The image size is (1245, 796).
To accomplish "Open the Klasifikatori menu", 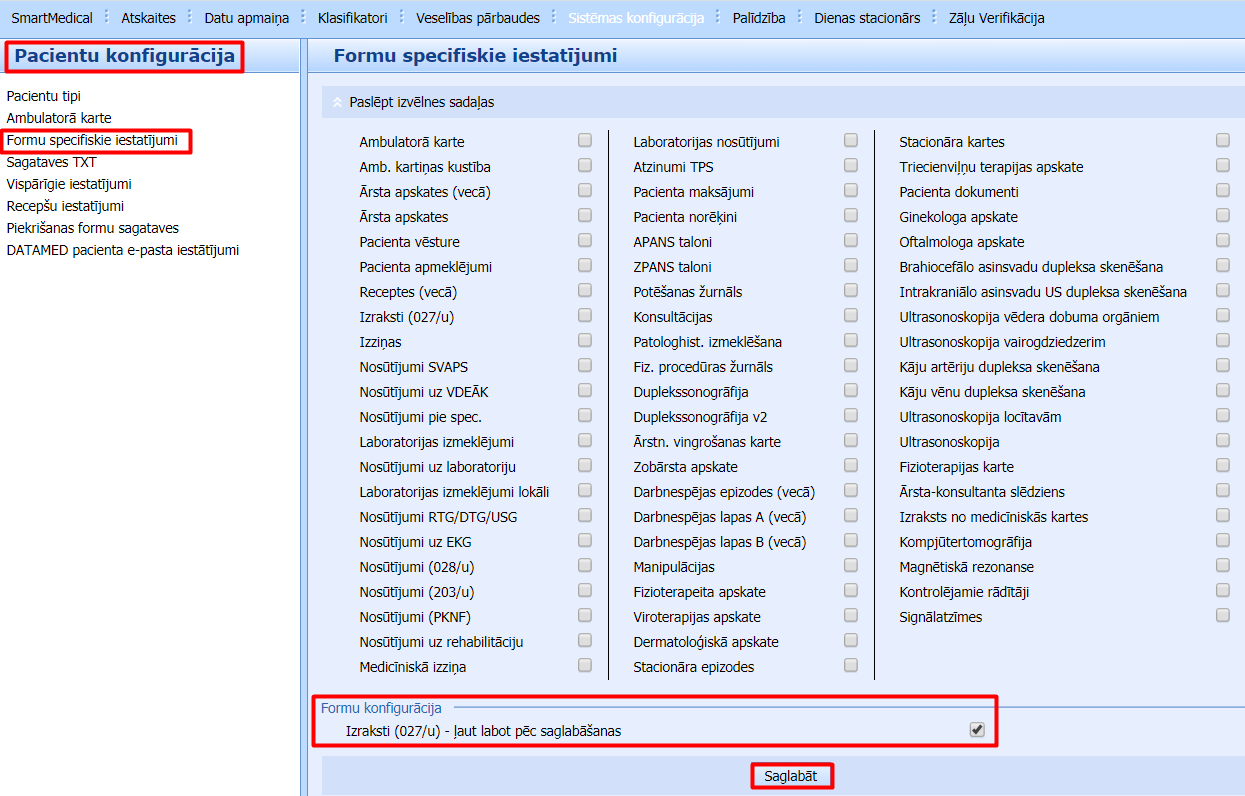I will click(353, 18).
